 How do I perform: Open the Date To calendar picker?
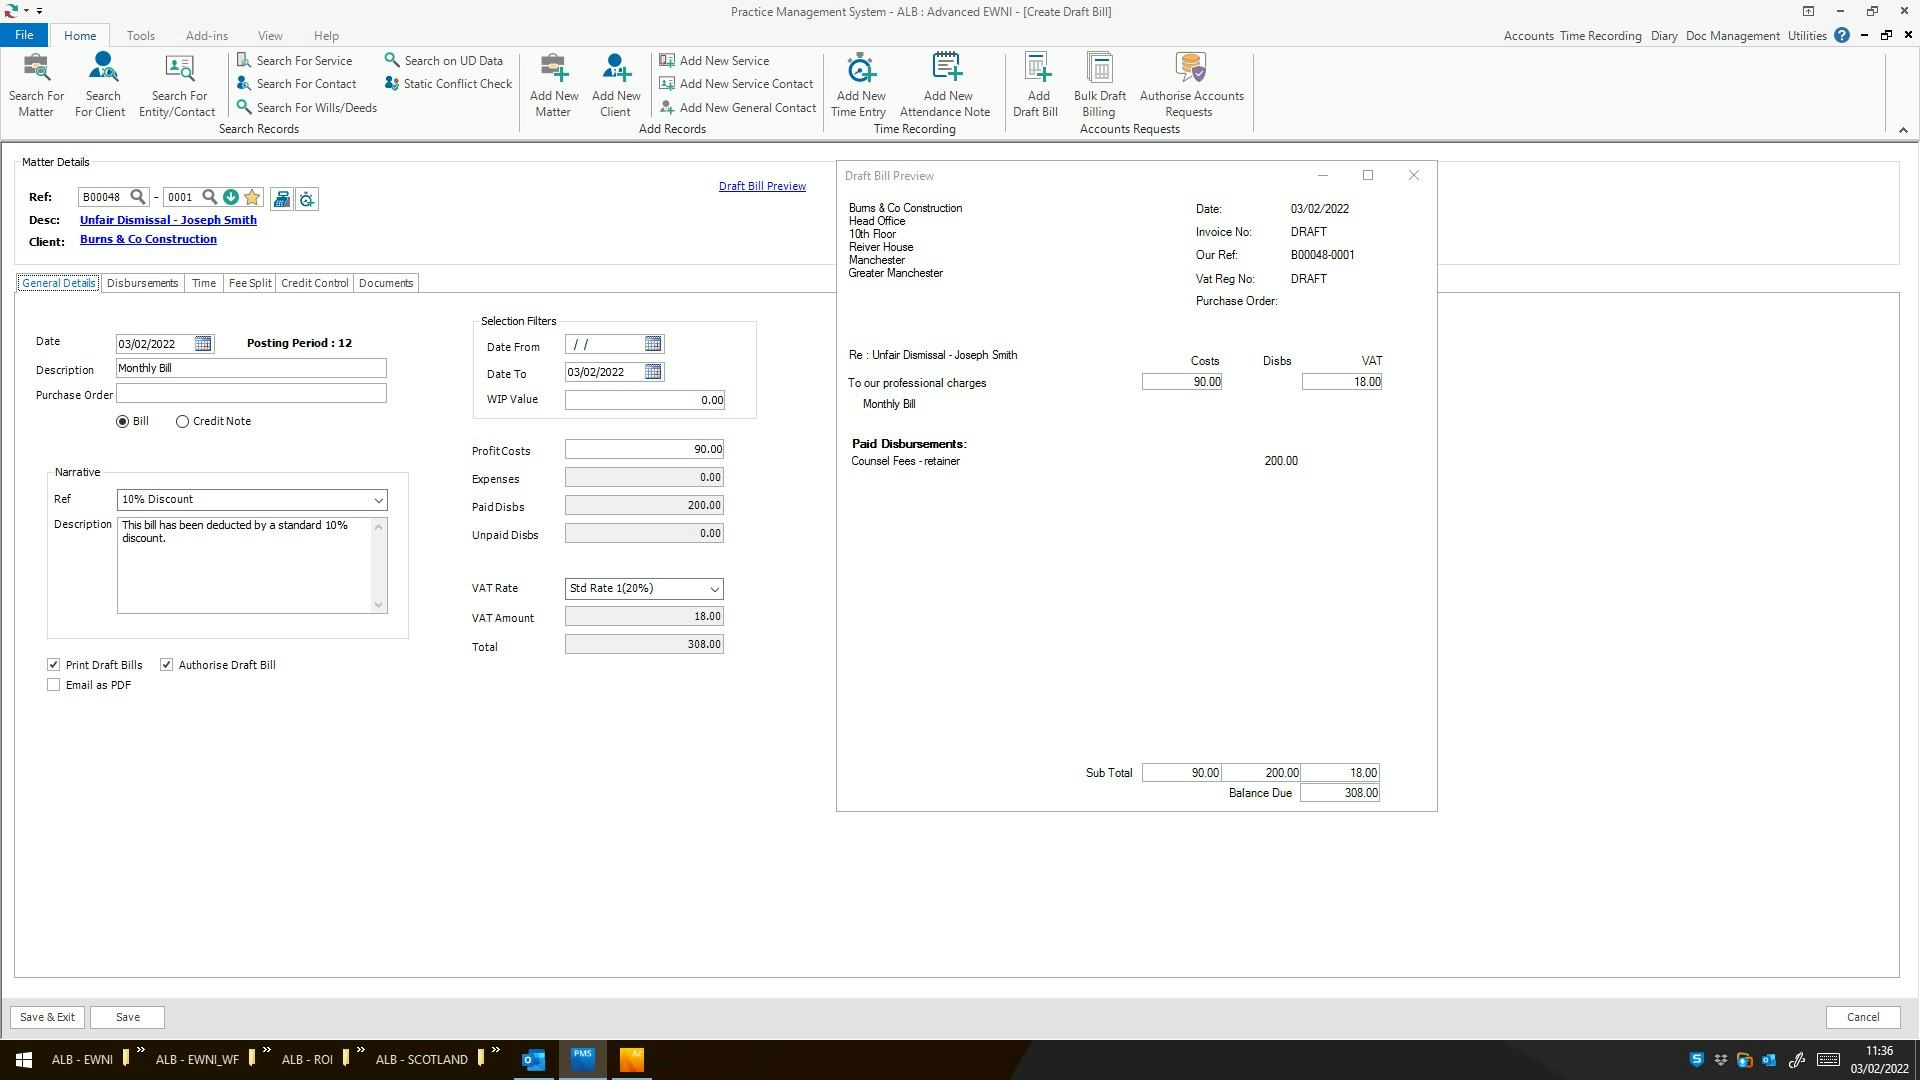tap(653, 371)
